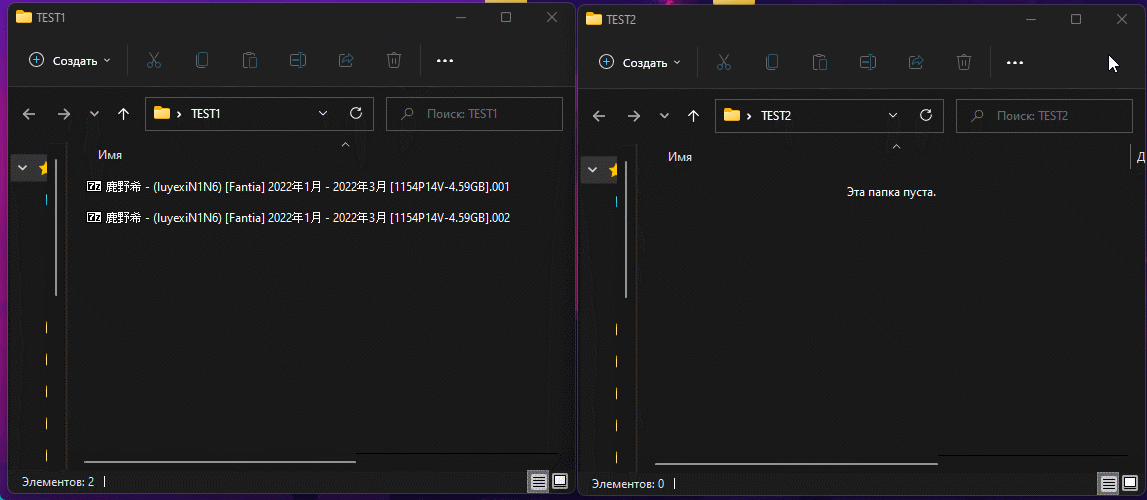Click the Share icon in TEST2 window
This screenshot has height=500, width=1147.
click(916, 62)
